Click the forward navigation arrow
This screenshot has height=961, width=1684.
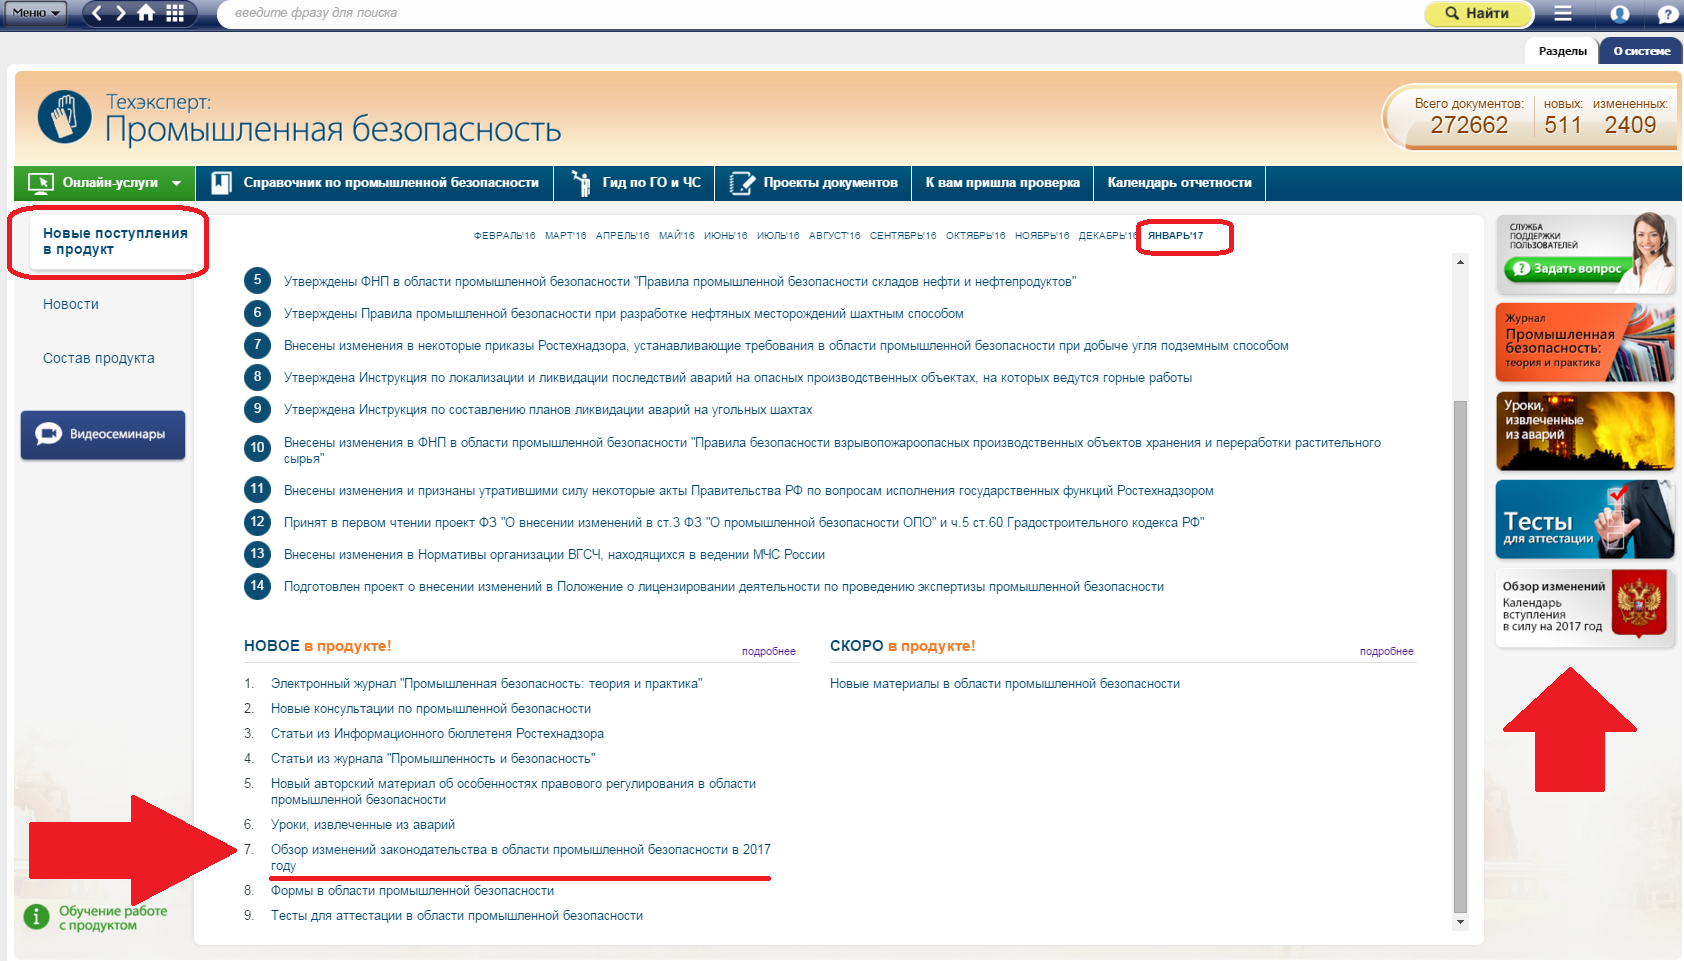point(121,13)
